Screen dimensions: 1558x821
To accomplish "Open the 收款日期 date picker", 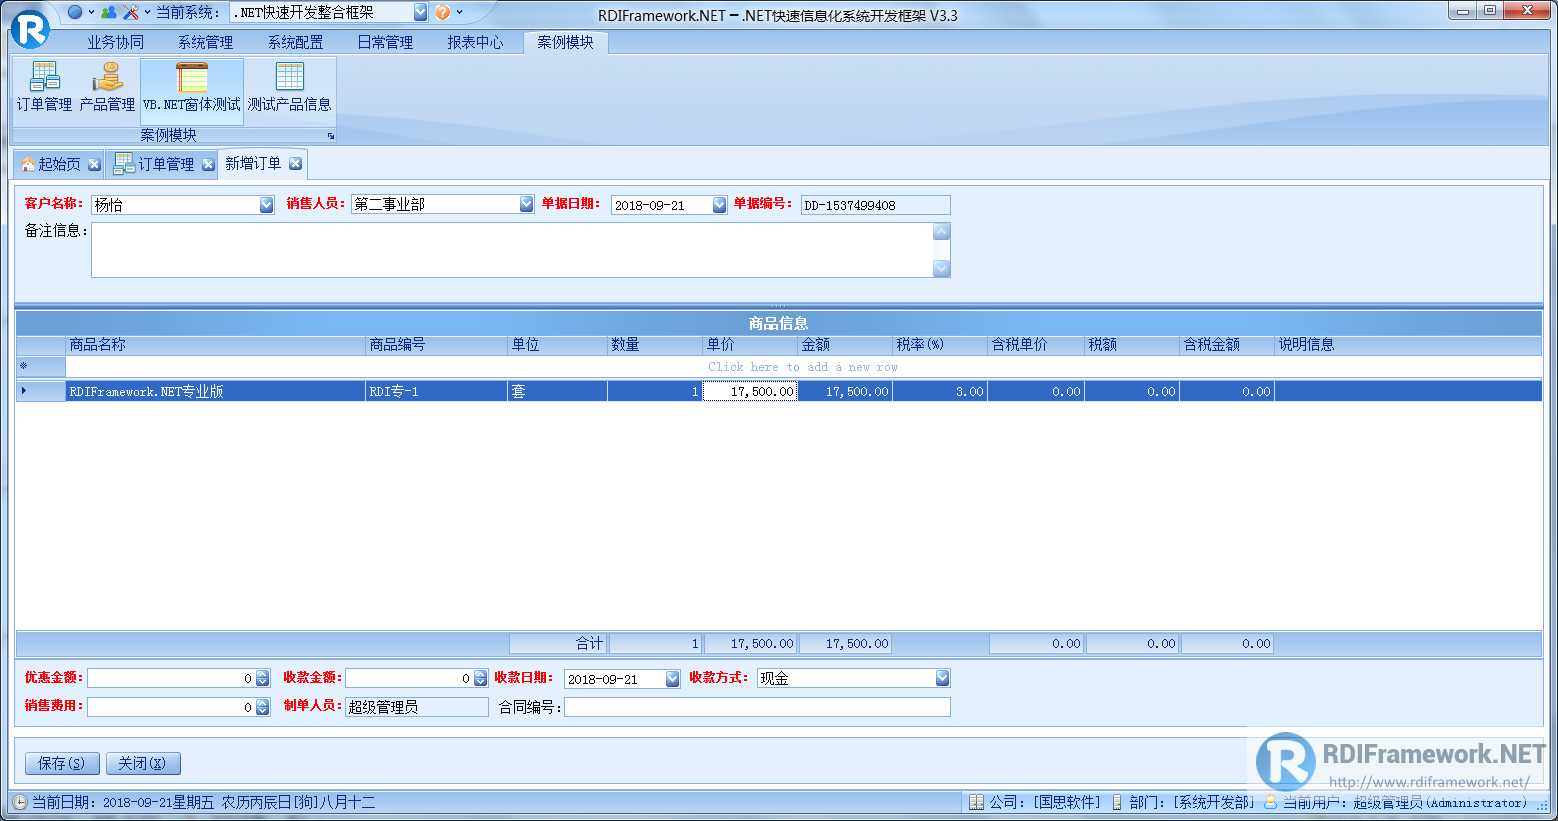I will (x=672, y=679).
